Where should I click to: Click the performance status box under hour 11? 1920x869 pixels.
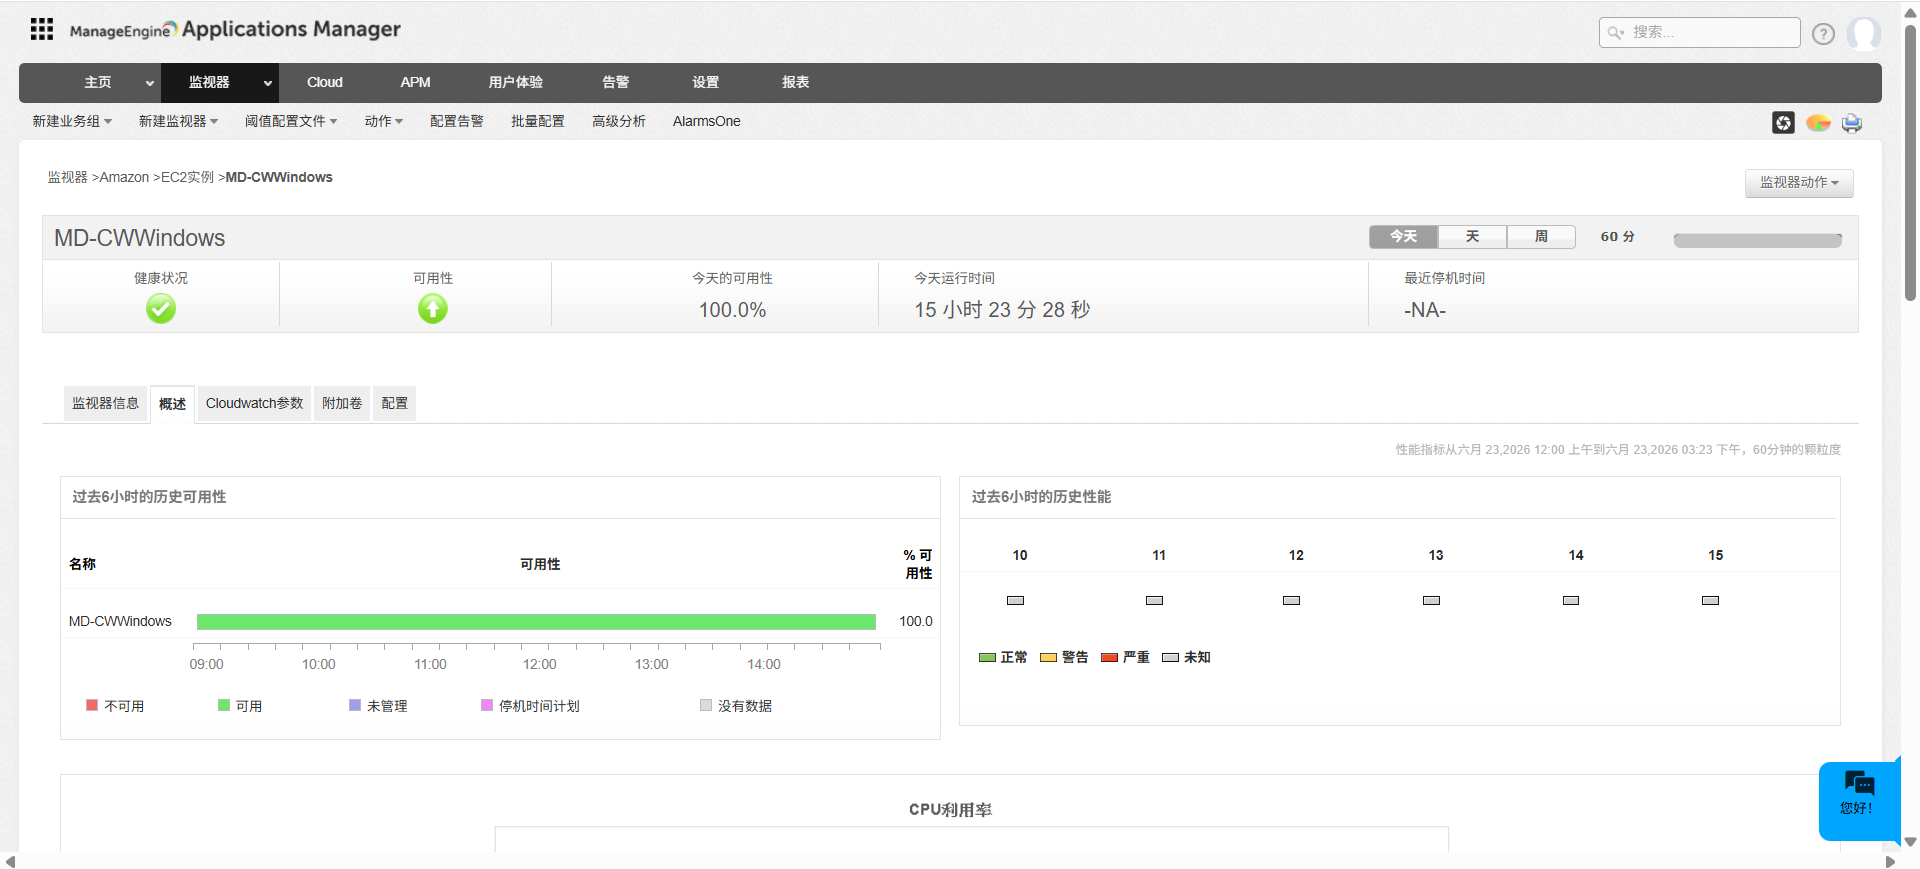point(1155,600)
